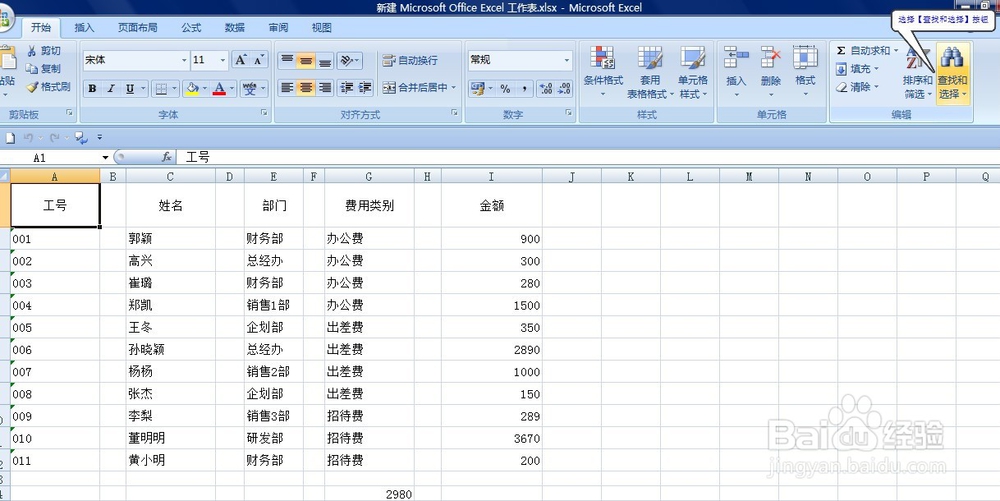Click the New document icon in quick access
1000x501 pixels.
coord(10,138)
